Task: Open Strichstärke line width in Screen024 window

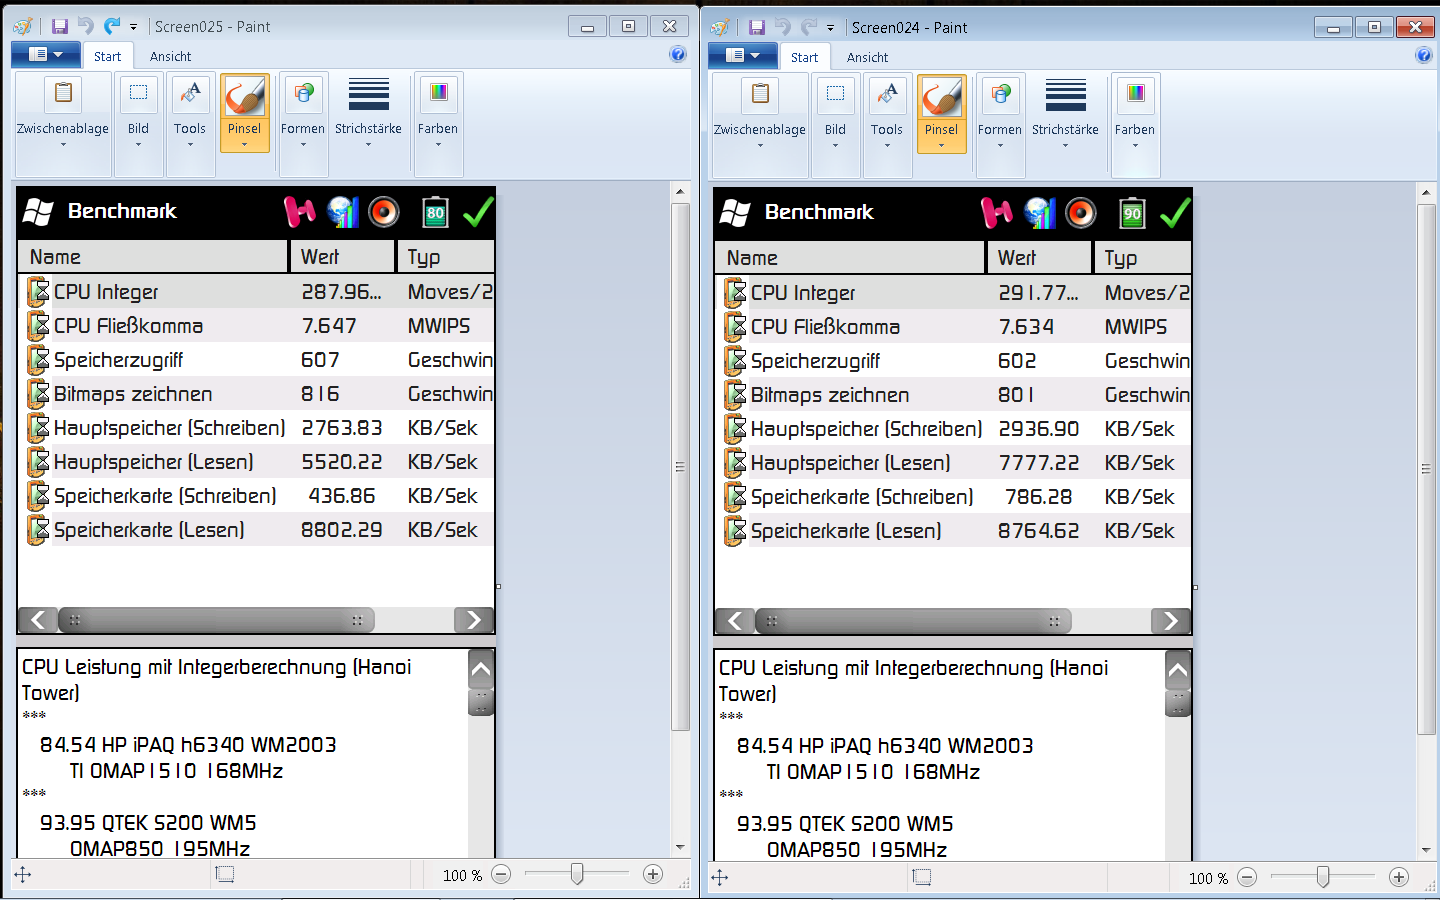Action: tap(1065, 114)
